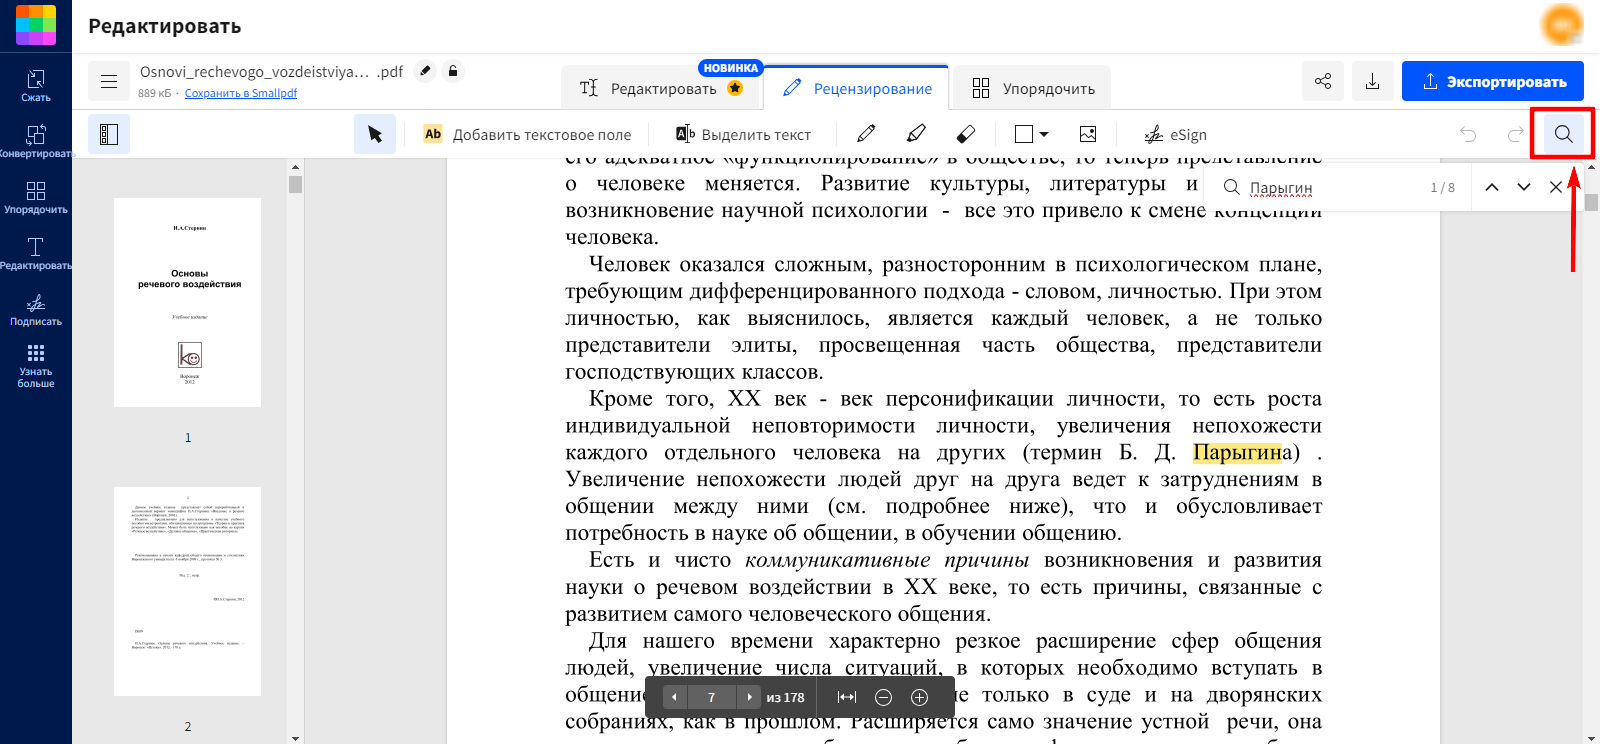Switch to Упорядочить tab
1600x744 pixels.
tap(1033, 88)
